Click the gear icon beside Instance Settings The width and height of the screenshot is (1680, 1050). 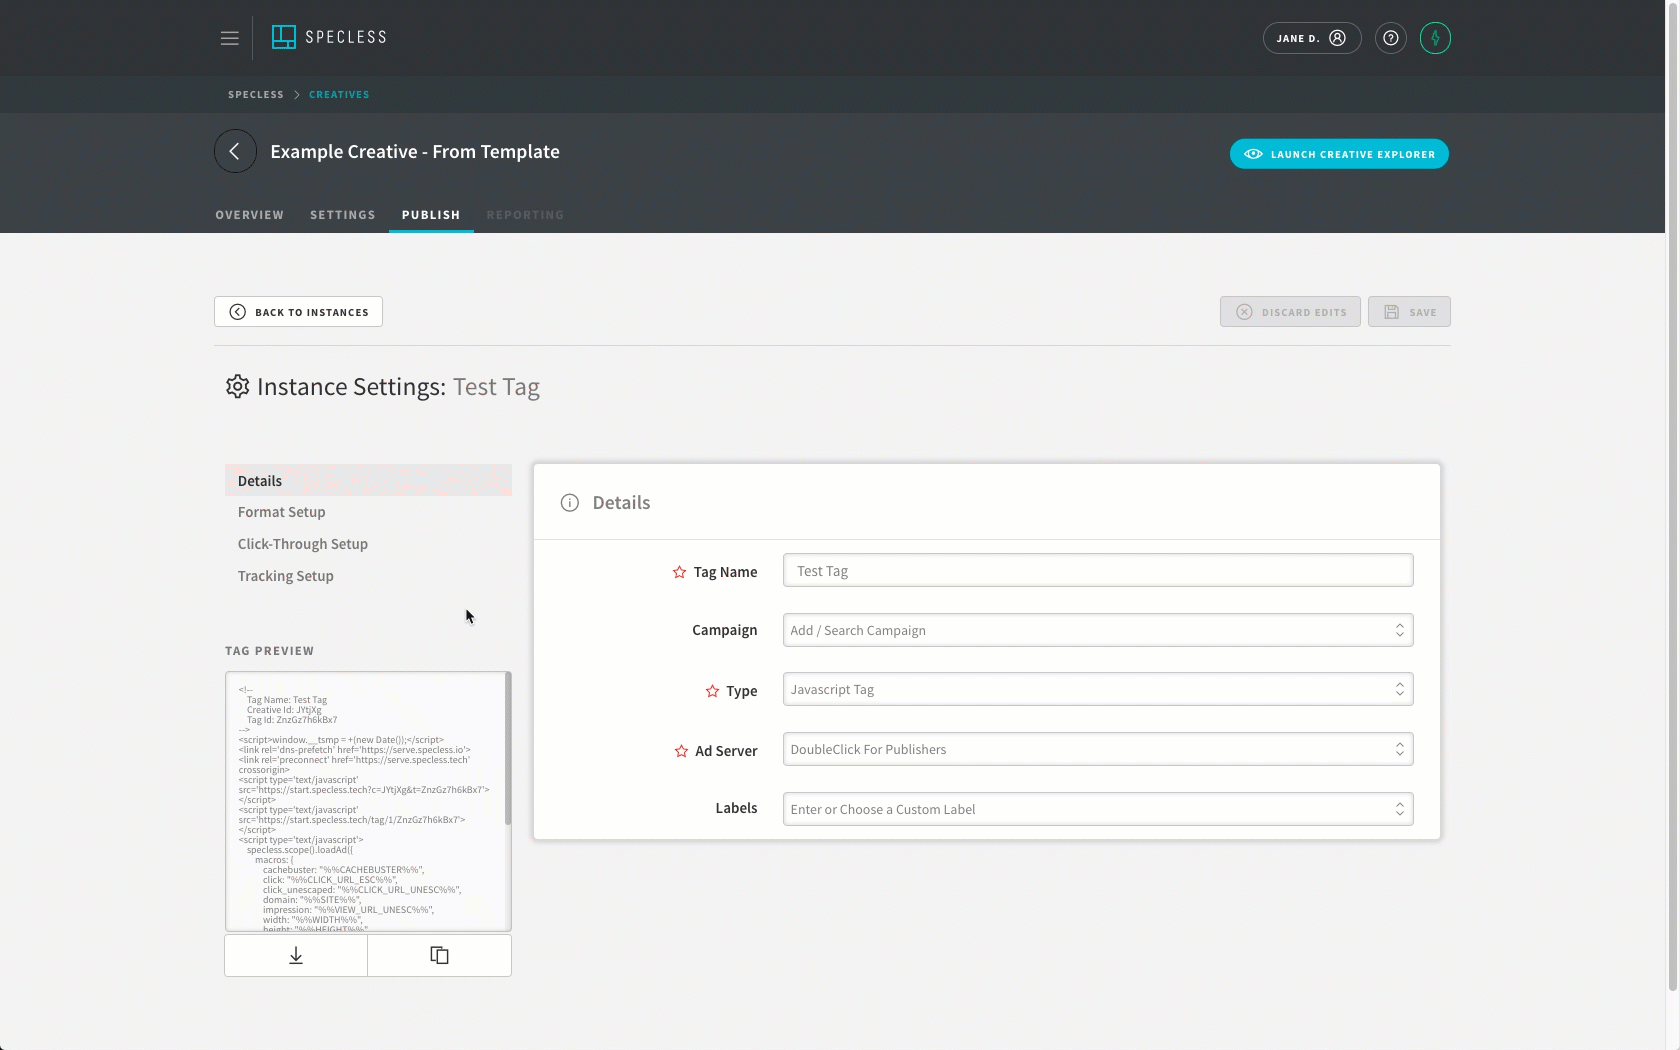237,386
